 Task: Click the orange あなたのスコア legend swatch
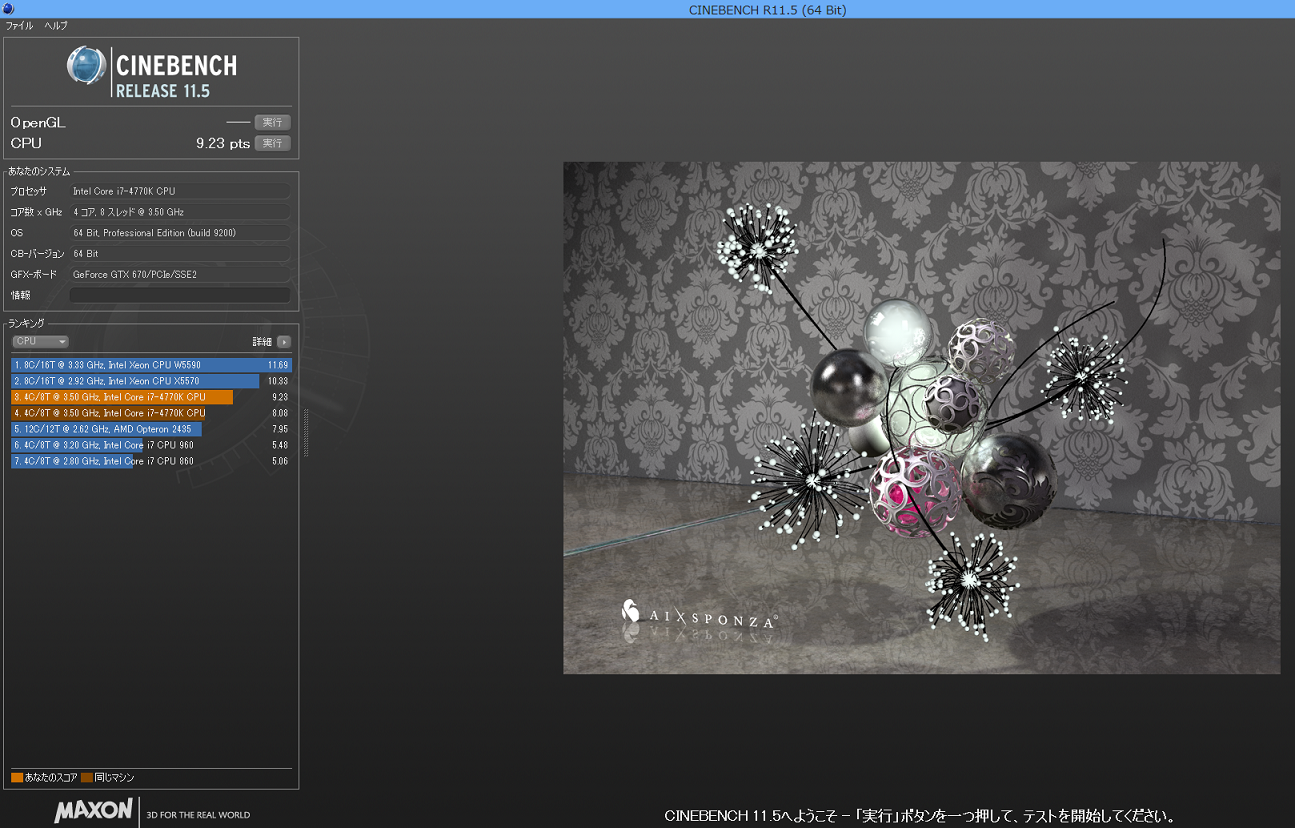click(x=17, y=777)
